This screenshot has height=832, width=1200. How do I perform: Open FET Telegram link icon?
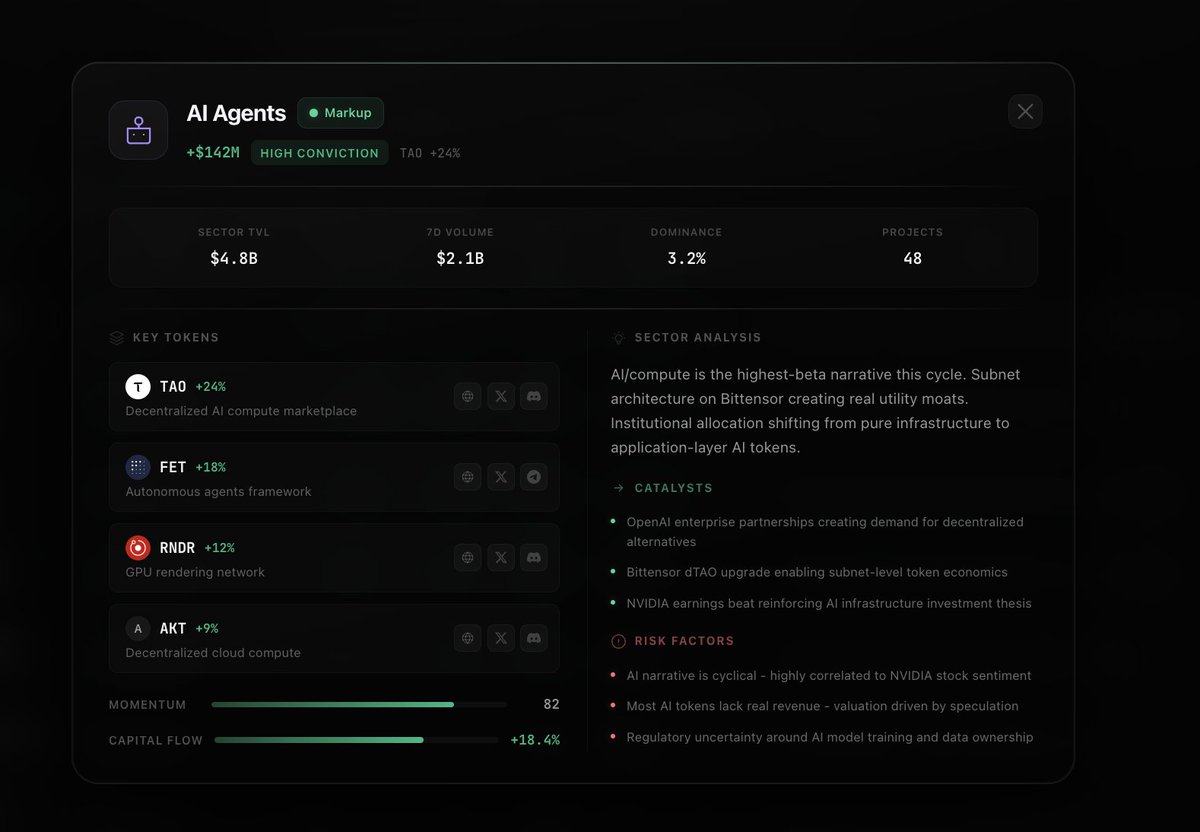pos(534,477)
